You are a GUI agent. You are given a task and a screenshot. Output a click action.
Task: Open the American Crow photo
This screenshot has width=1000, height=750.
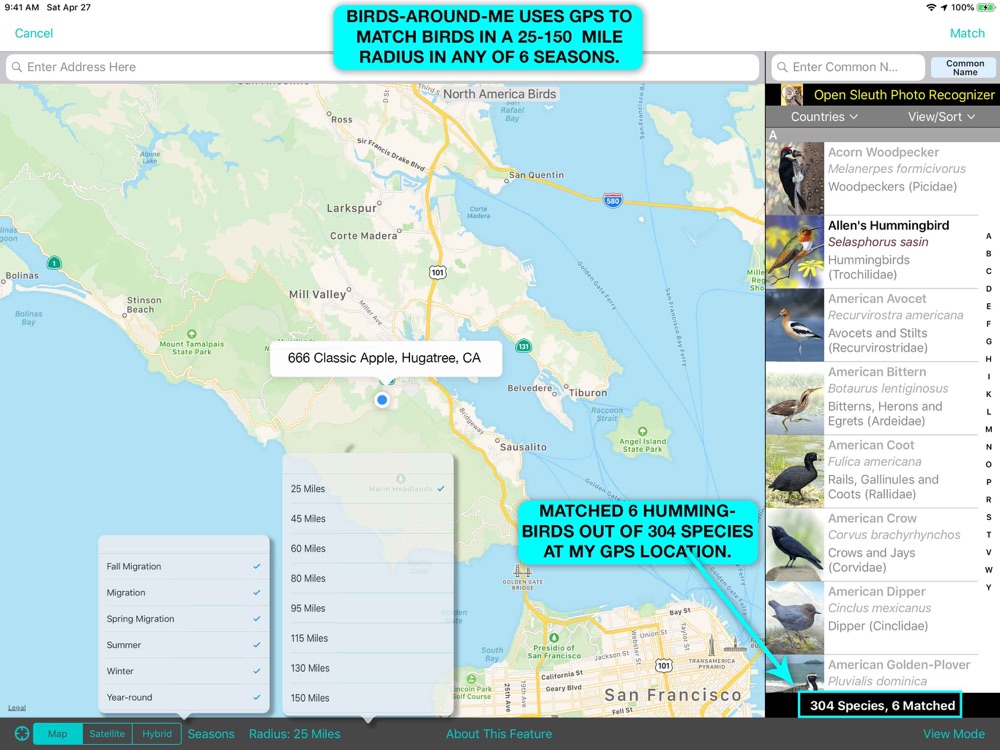[x=795, y=545]
